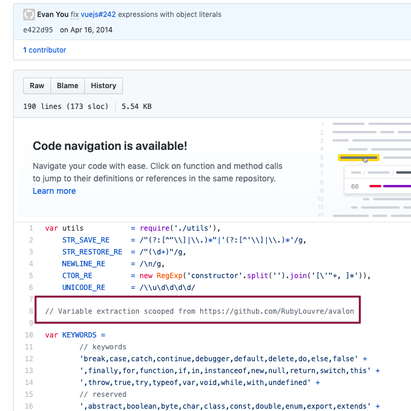The width and height of the screenshot is (411, 411).
Task: Select line number 13
Action: [x=29, y=371]
